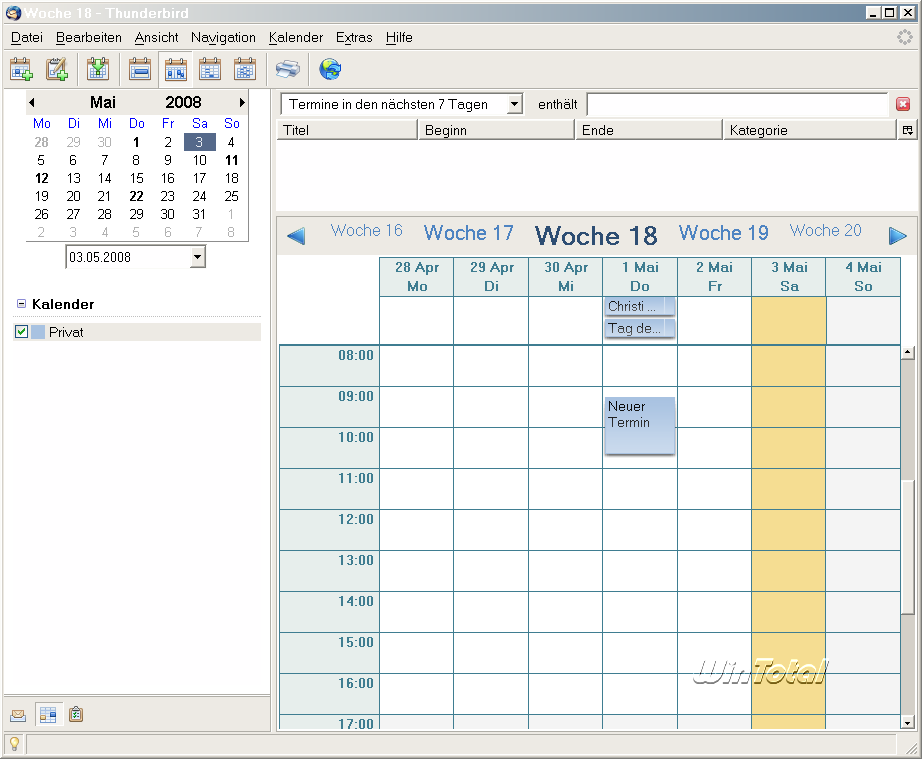Screen dimensions: 922x759
Task: Select the 'Christi ...' all-day event
Action: point(639,306)
